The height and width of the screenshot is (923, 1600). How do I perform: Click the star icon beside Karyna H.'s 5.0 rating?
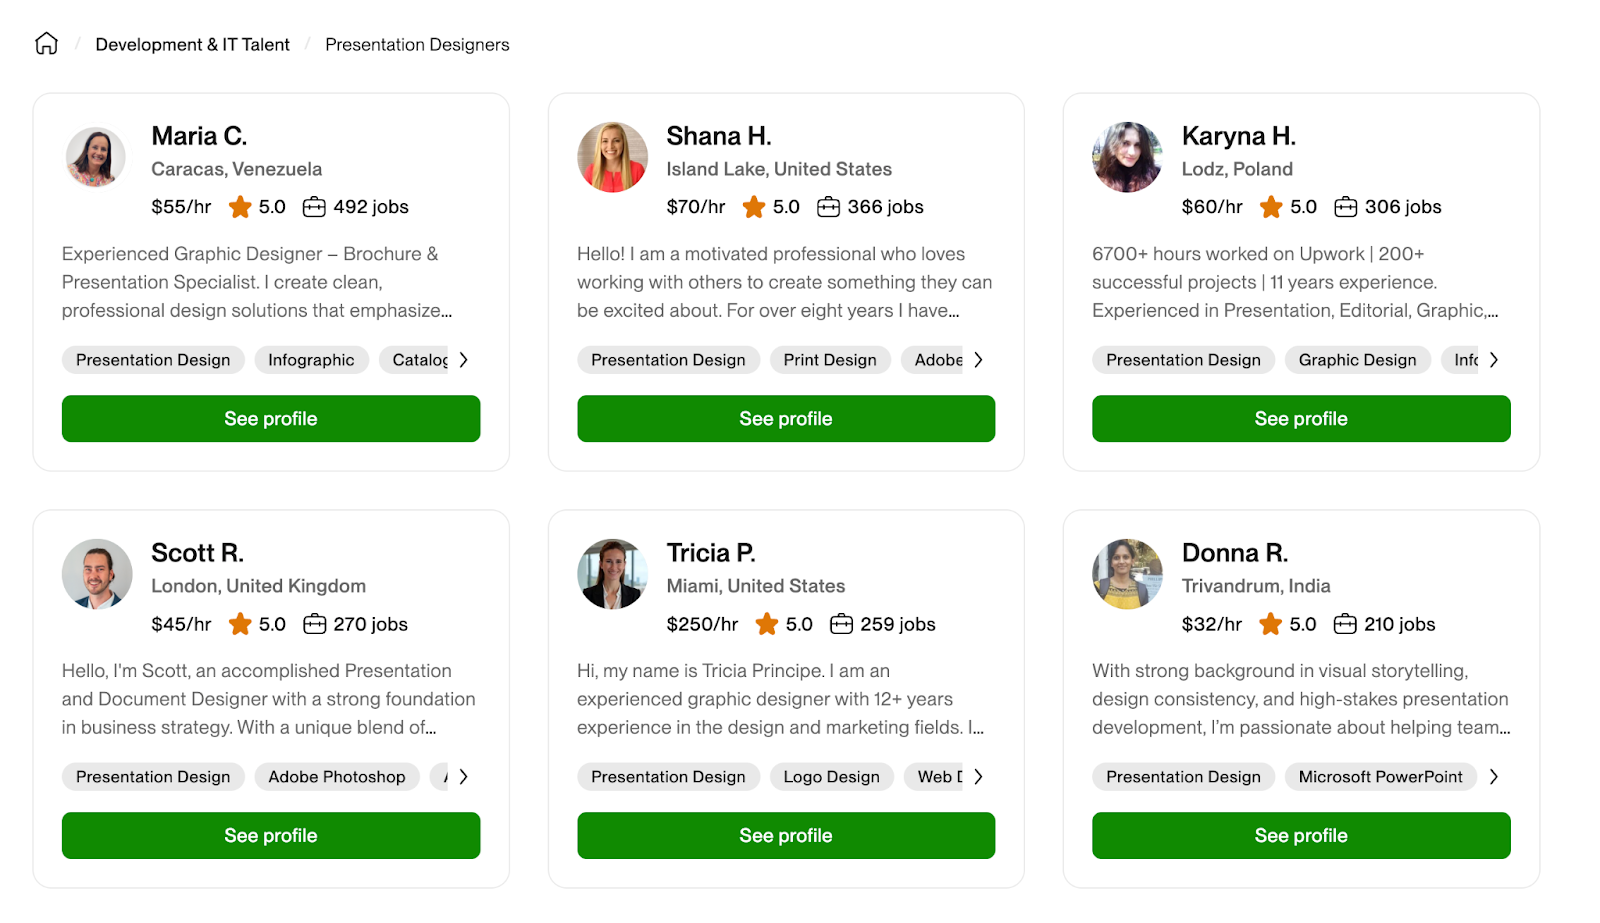(x=1271, y=207)
